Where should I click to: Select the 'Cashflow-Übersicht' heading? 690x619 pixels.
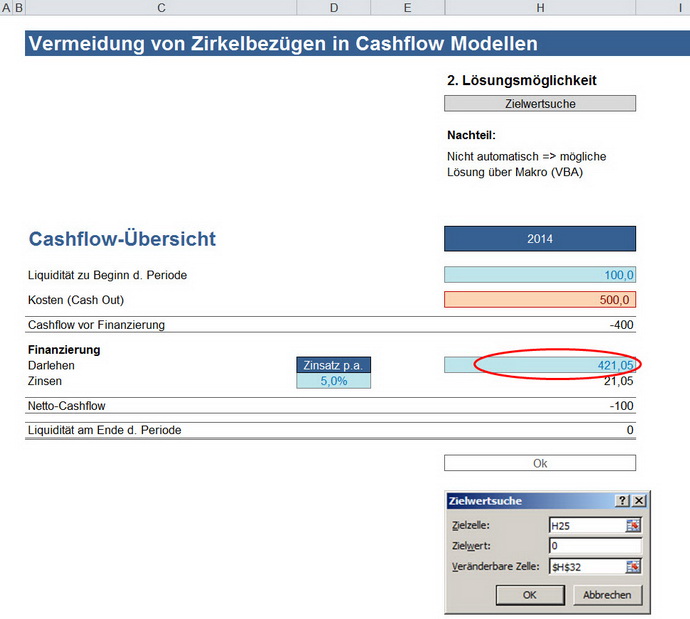pos(122,239)
